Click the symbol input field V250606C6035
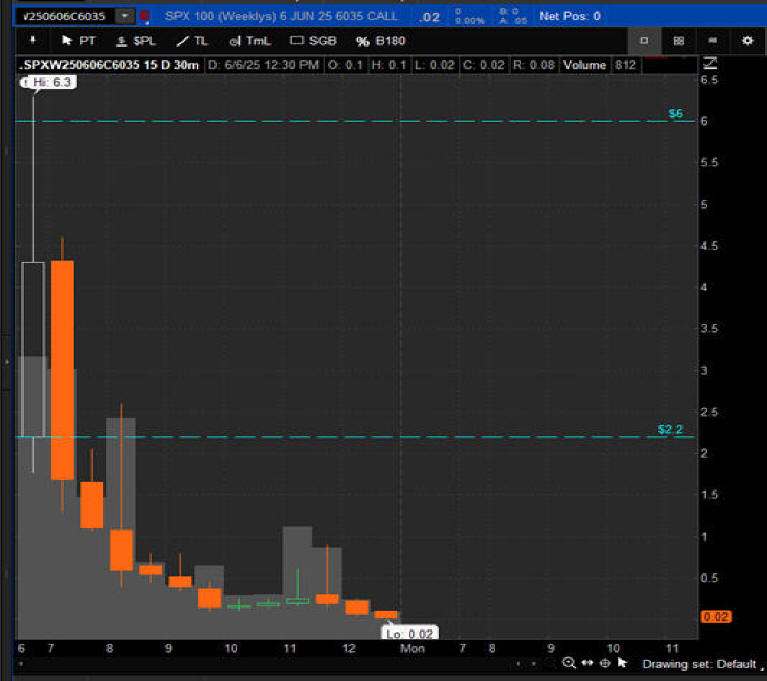Image resolution: width=767 pixels, height=681 pixels. click(65, 16)
